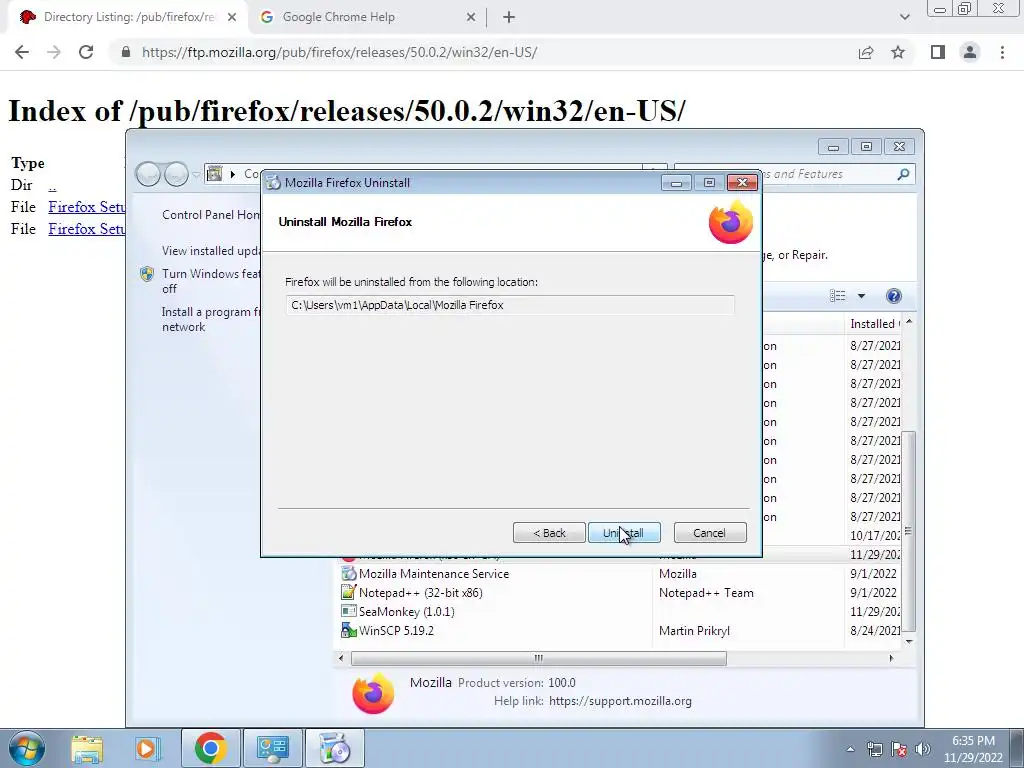Click the vertical scrollbar up arrow
Viewport: 1024px width, 768px height.
pos(908,323)
